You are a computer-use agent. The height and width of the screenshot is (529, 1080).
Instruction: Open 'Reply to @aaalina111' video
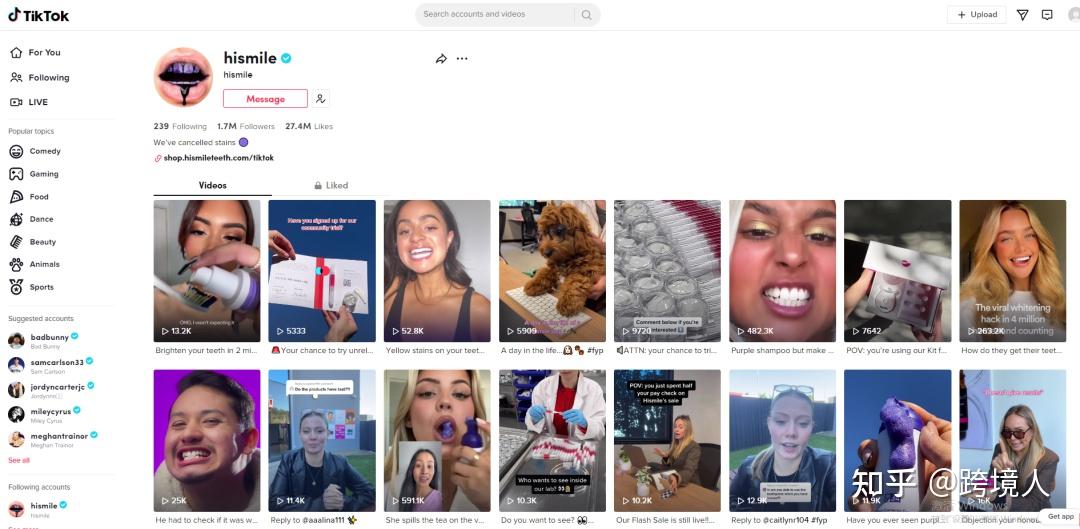pos(322,441)
